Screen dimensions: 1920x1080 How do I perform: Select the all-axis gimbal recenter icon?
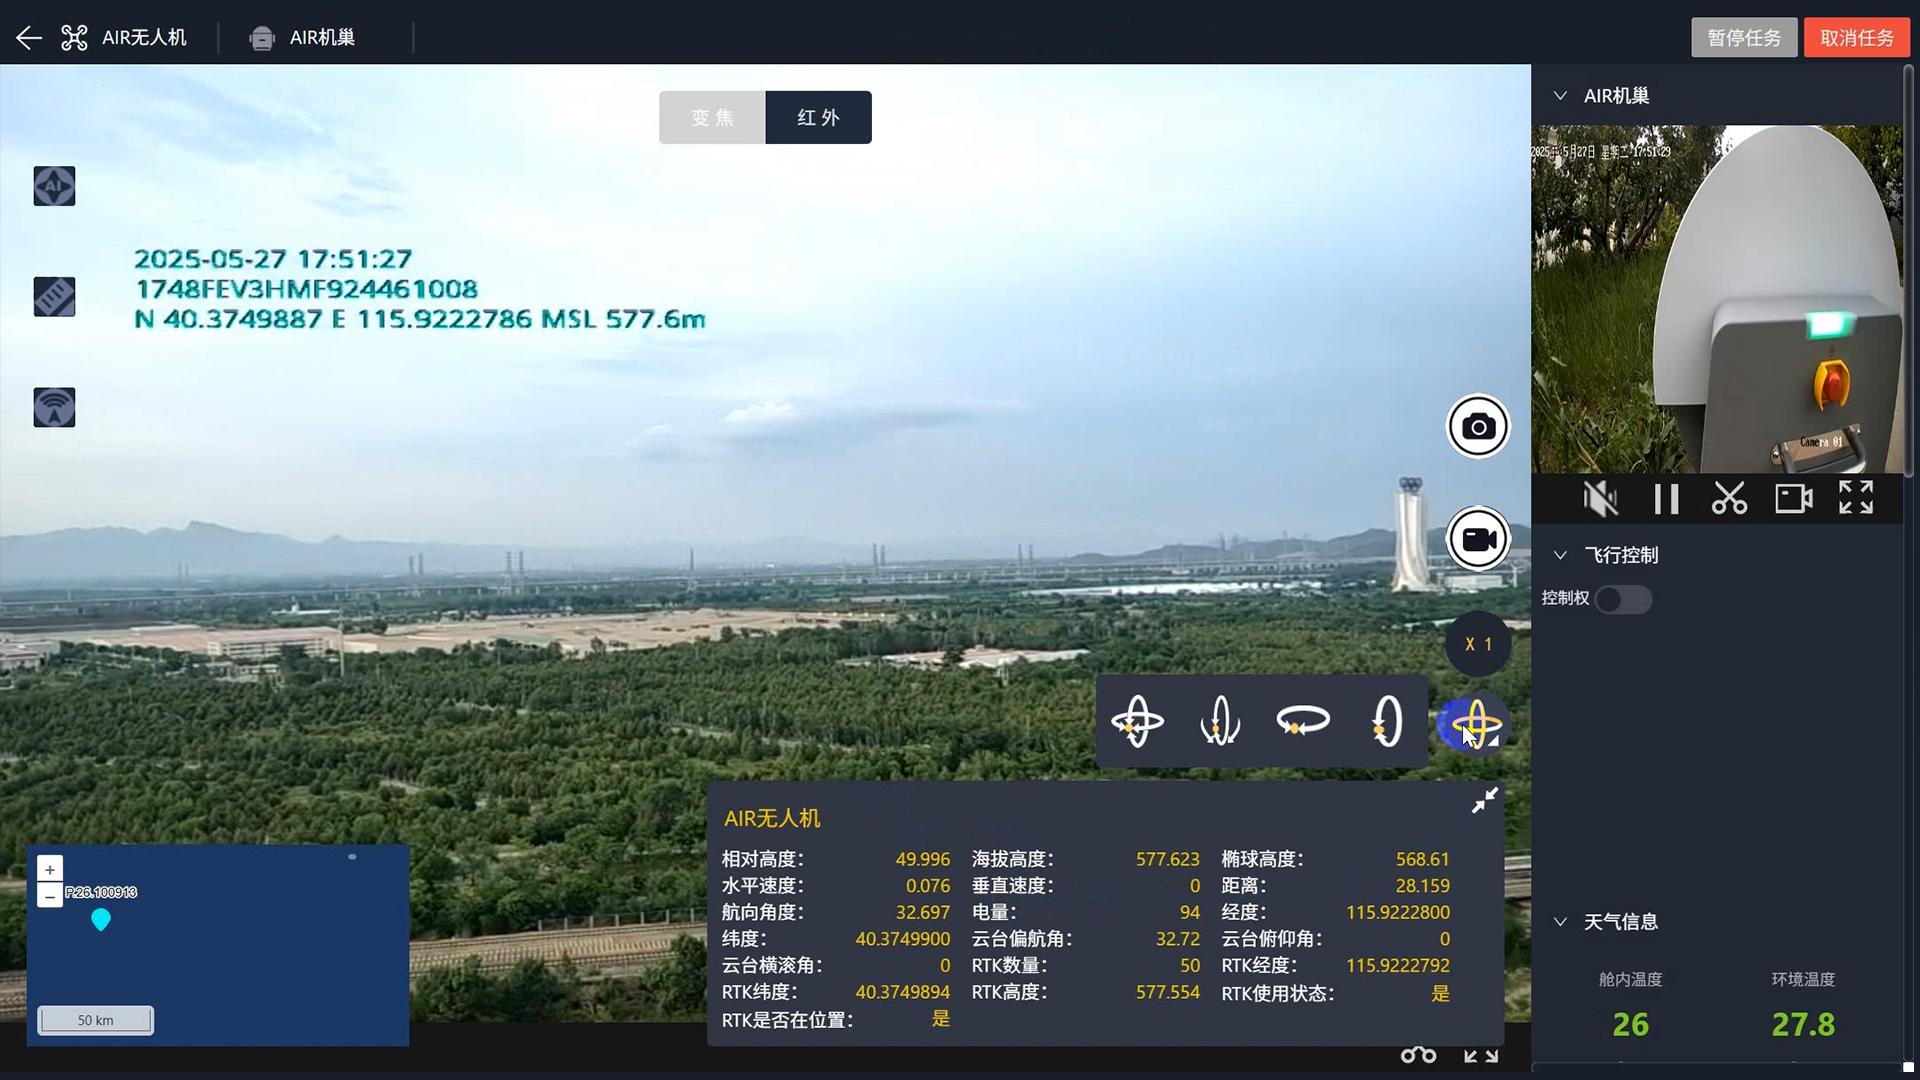pyautogui.click(x=1137, y=721)
